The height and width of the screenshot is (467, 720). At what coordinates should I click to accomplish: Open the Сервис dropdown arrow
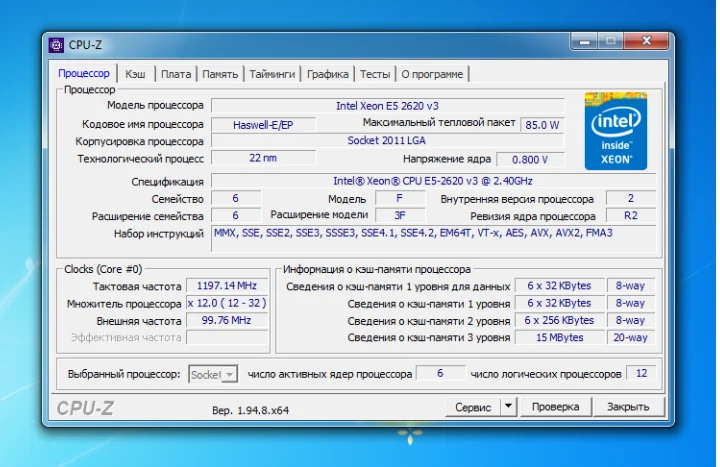[x=508, y=406]
